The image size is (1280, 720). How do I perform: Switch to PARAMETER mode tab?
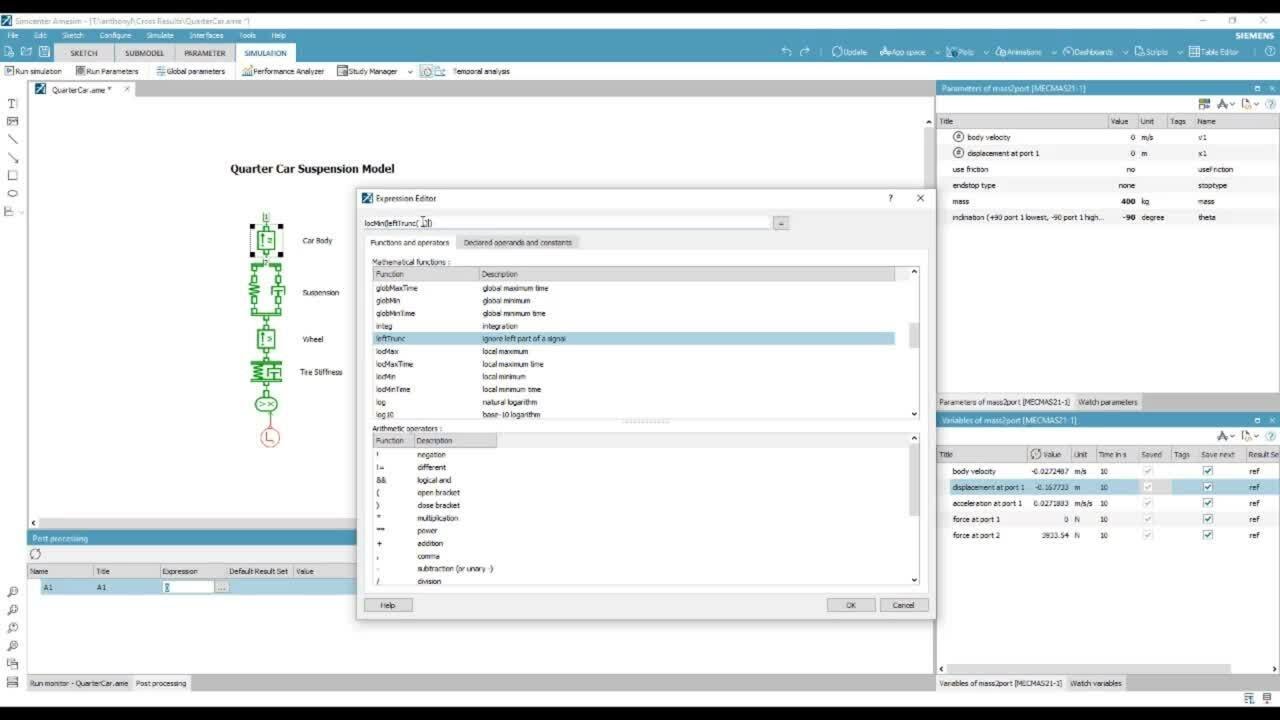205,53
